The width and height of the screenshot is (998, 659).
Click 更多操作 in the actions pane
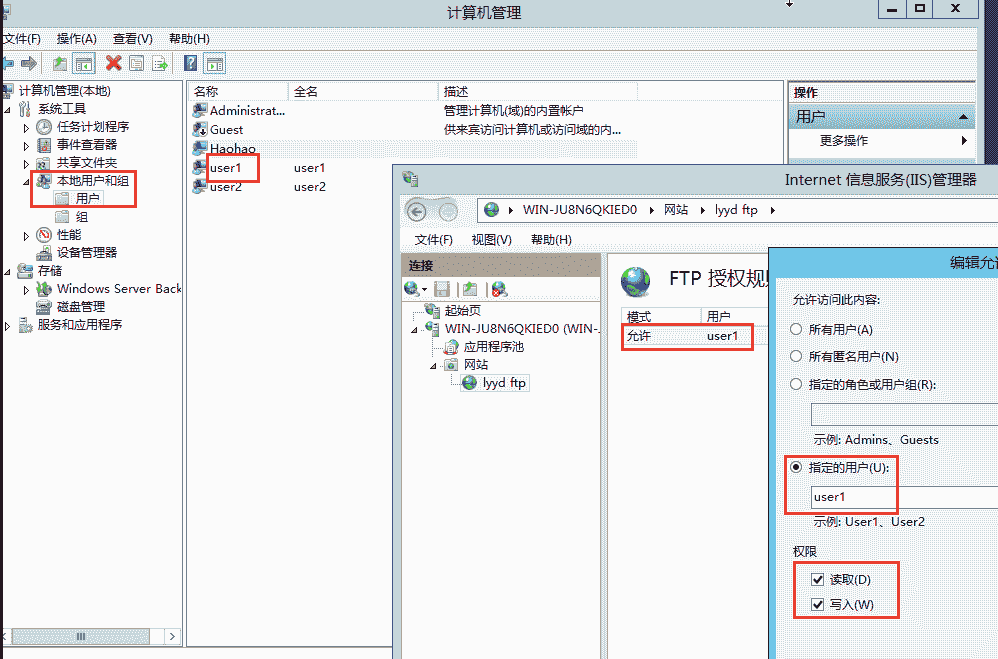pyautogui.click(x=844, y=141)
